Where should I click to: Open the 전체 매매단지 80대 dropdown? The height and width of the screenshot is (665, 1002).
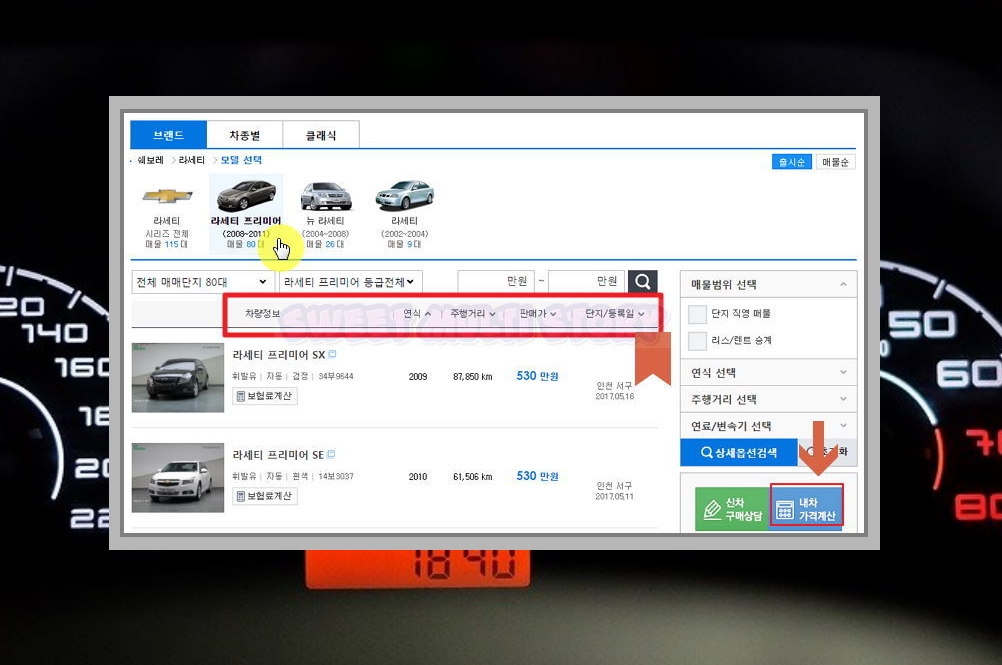202,282
